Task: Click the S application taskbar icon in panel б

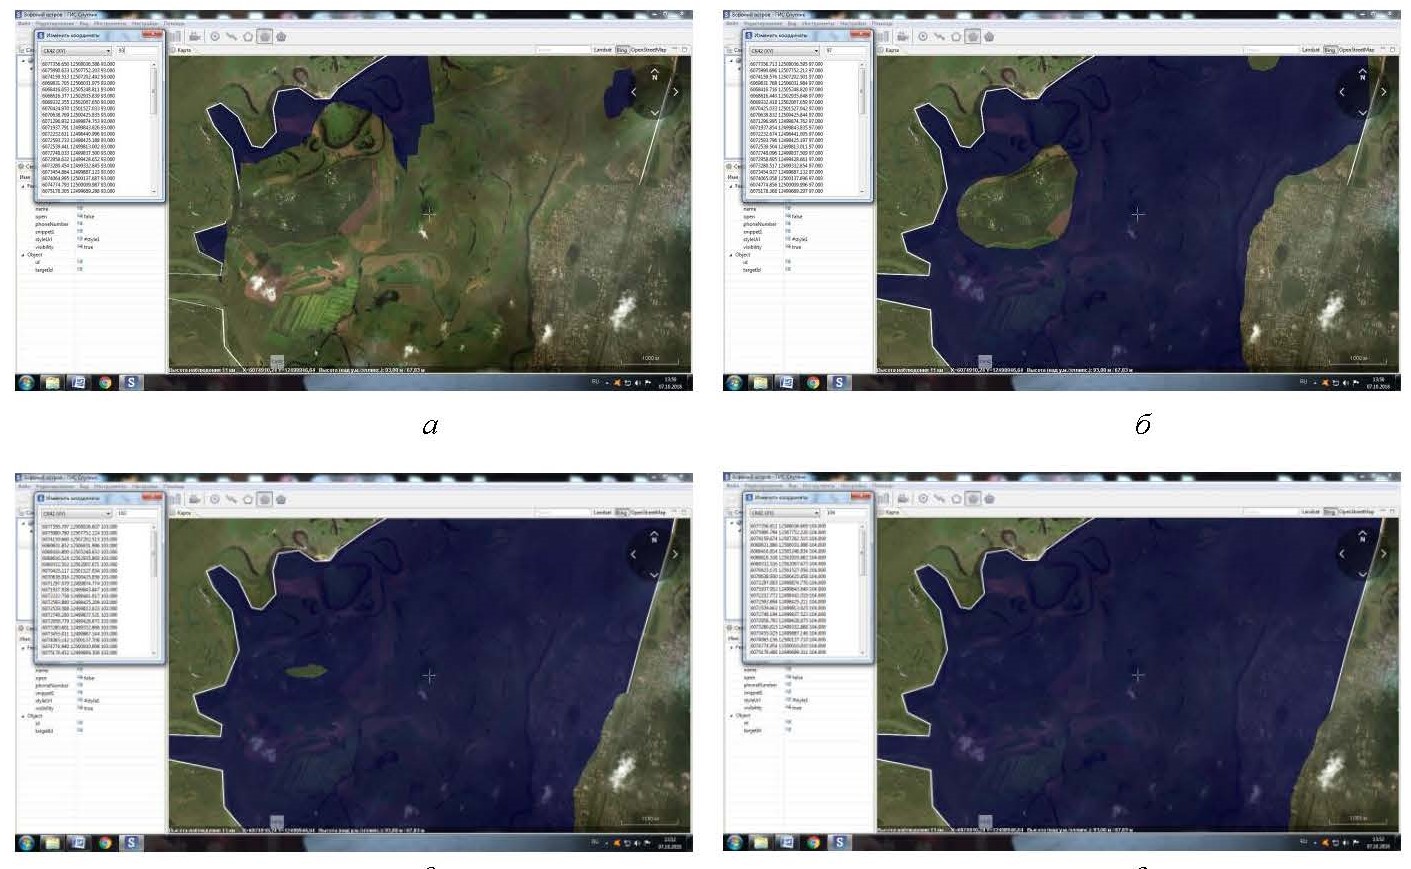Action: [838, 382]
